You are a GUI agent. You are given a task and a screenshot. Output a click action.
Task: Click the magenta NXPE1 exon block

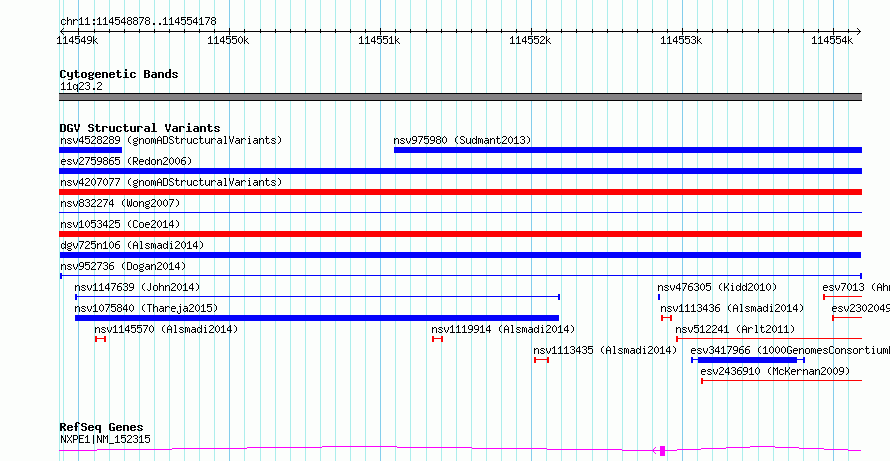point(662,451)
